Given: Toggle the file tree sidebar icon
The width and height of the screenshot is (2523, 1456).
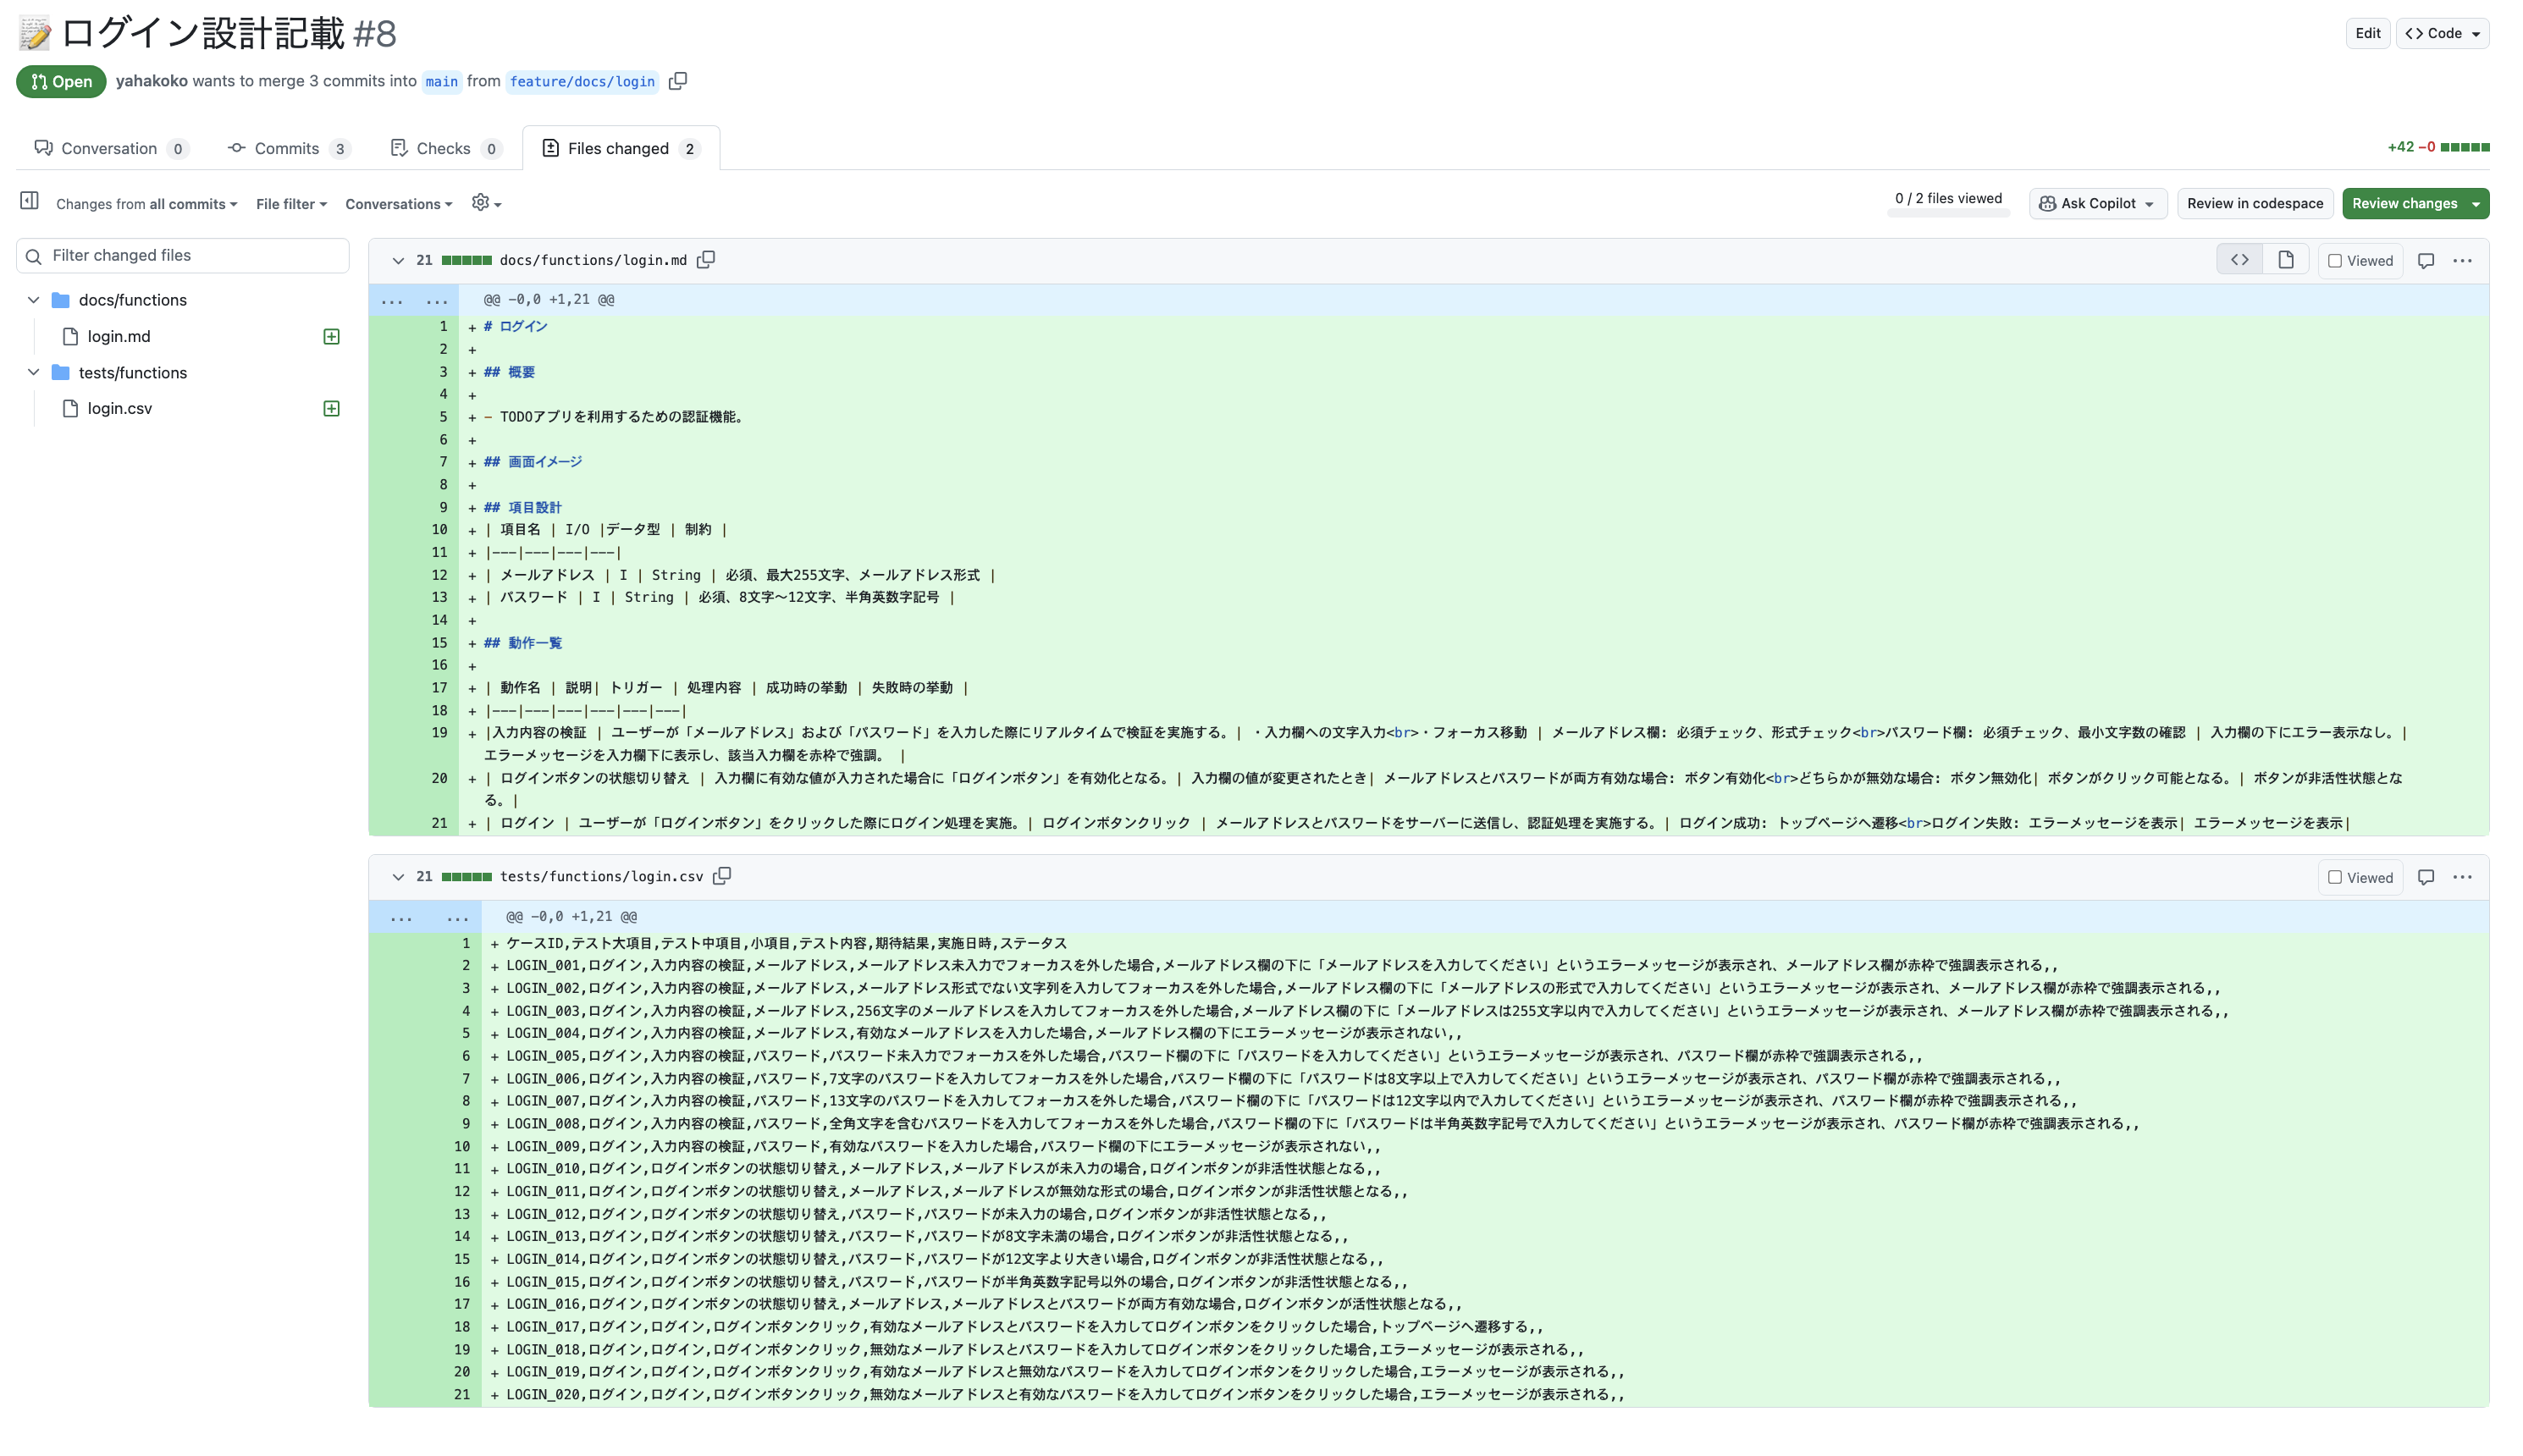Looking at the screenshot, I should 29,201.
